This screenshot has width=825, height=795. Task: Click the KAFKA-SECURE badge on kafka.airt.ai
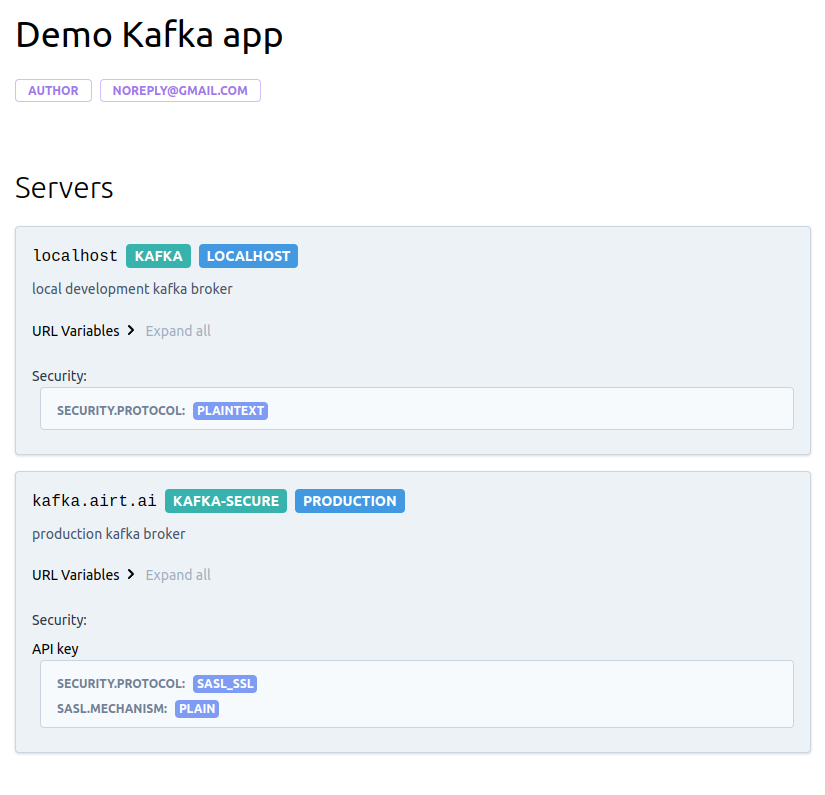point(225,500)
